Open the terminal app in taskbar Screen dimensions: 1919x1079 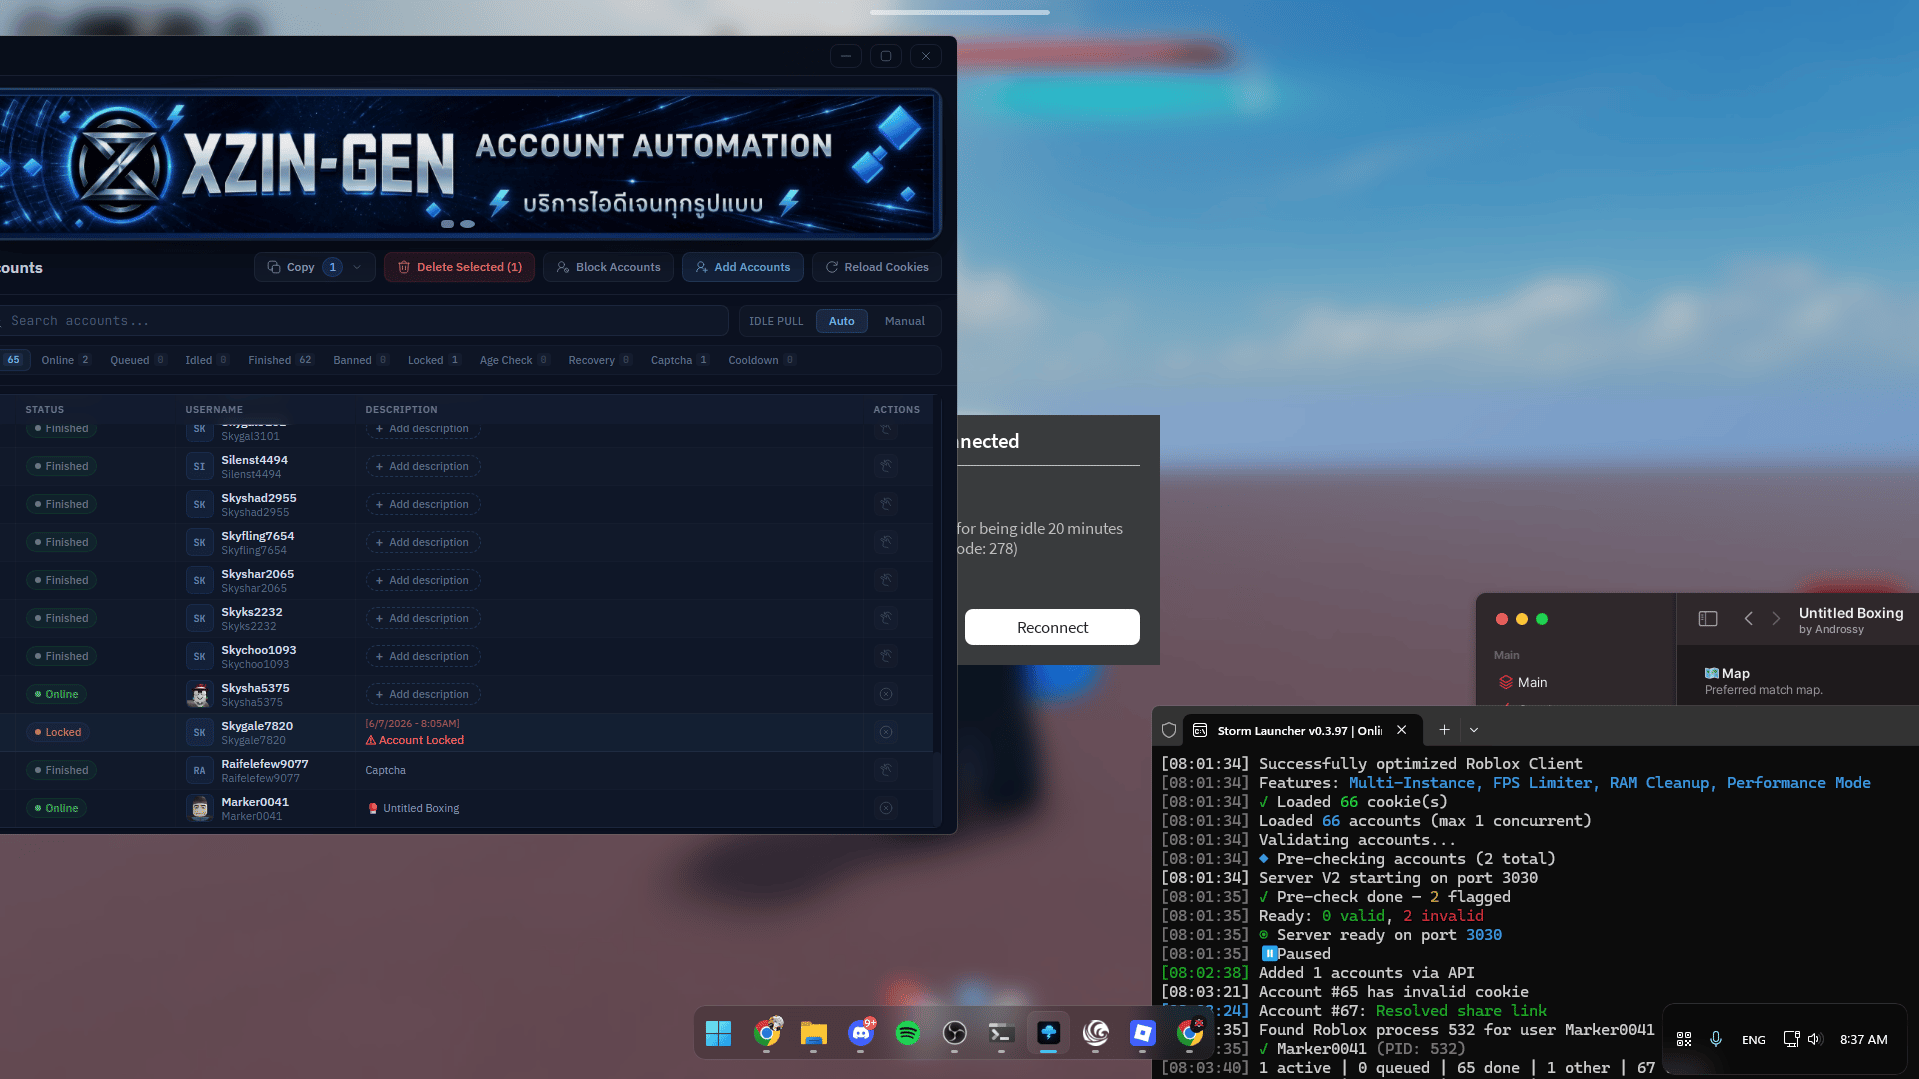1001,1033
